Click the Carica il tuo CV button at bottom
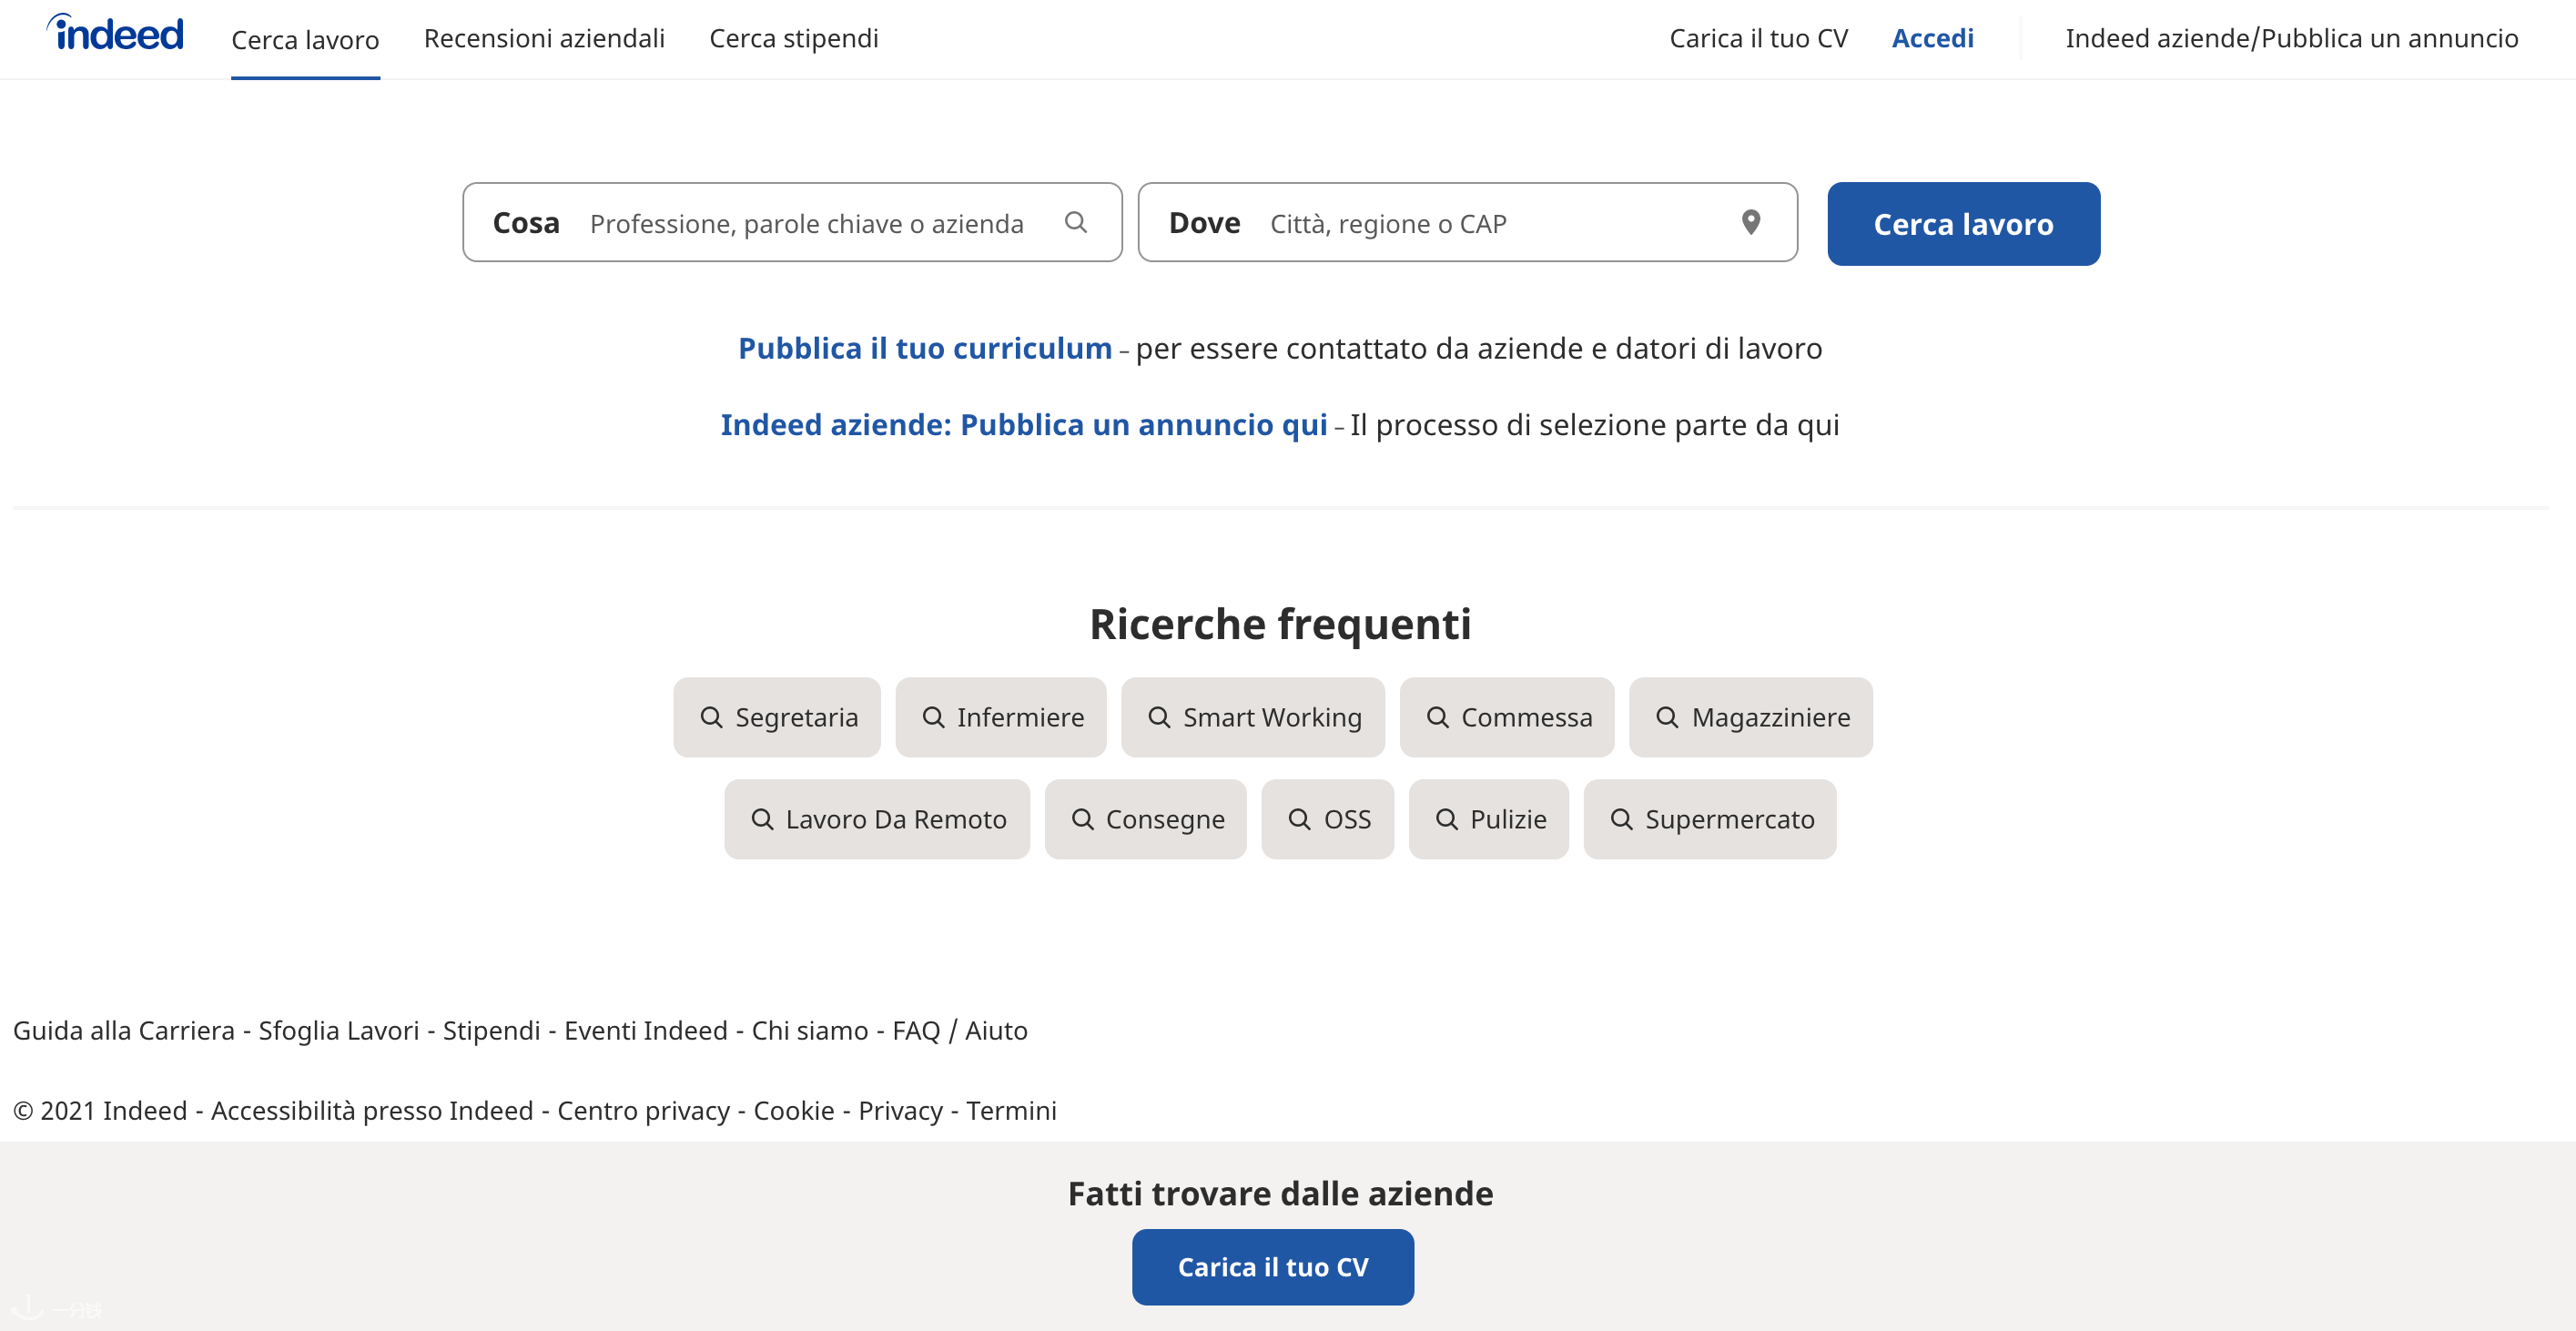 point(1273,1267)
